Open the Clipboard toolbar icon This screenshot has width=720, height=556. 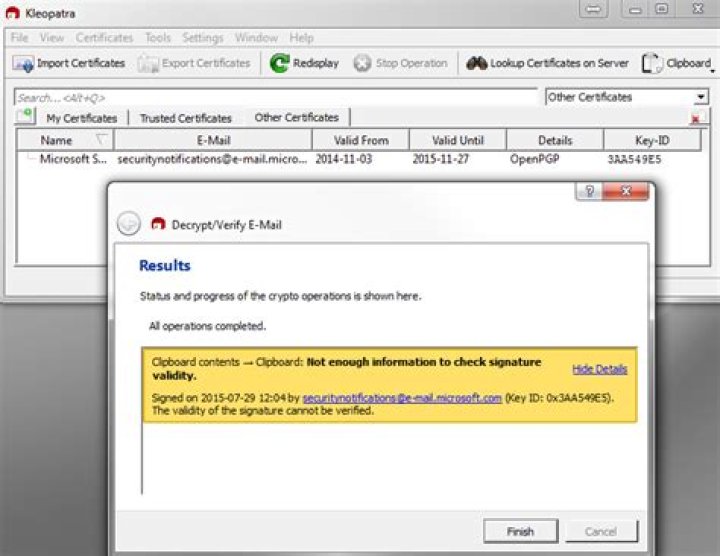click(x=652, y=63)
